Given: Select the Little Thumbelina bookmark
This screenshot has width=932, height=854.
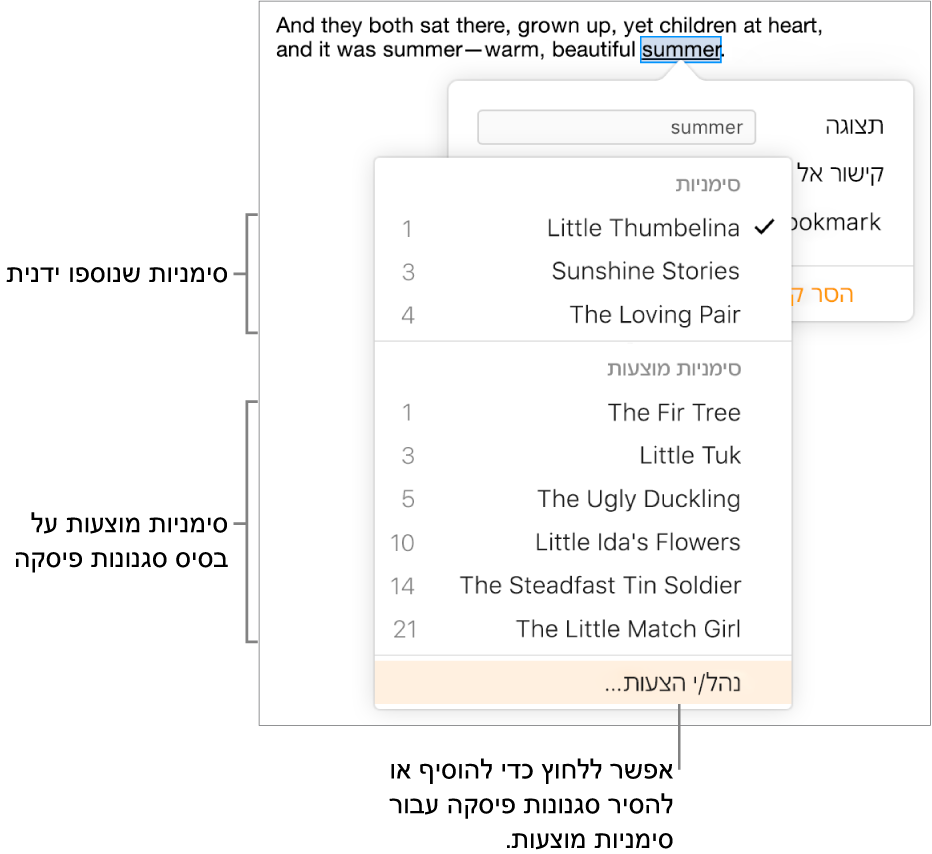Looking at the screenshot, I should tap(643, 228).
